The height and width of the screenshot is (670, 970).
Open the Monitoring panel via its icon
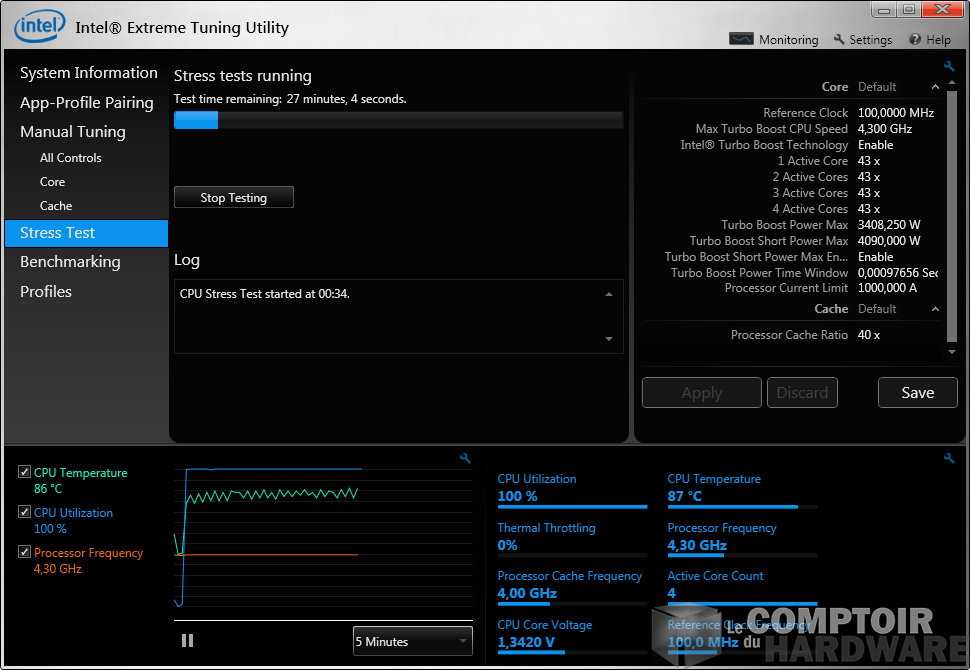[x=742, y=39]
